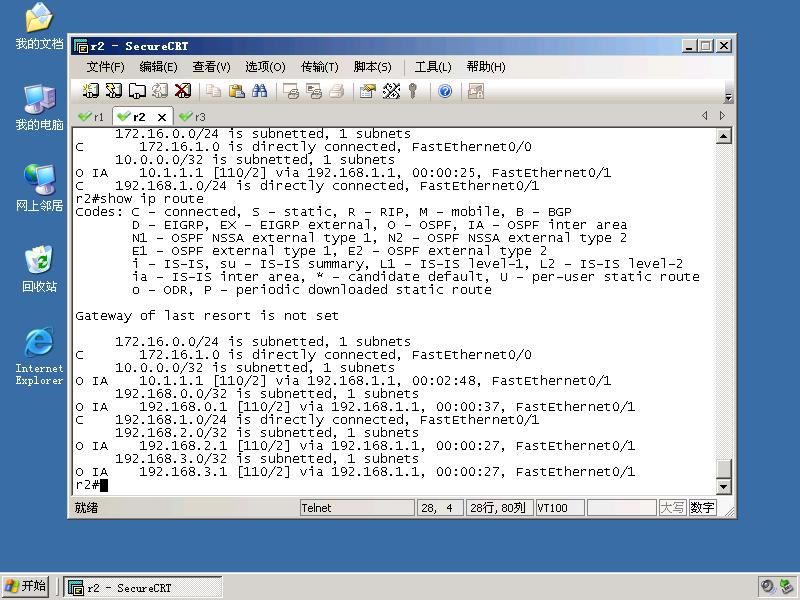The width and height of the screenshot is (800, 600).
Task: Select the 回收站 recycle bin icon
Action: (x=39, y=269)
